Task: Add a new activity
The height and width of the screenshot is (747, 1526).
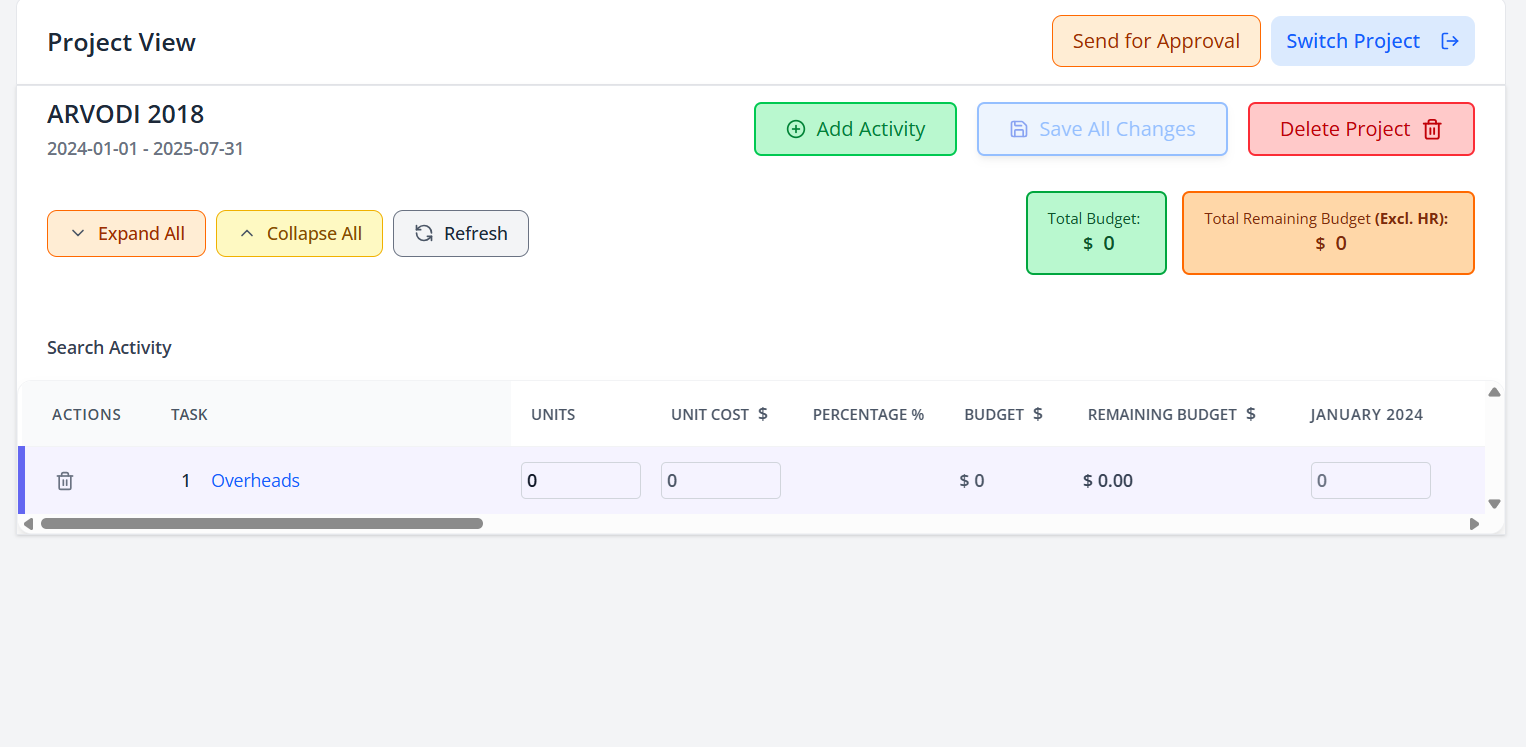Action: pos(855,129)
